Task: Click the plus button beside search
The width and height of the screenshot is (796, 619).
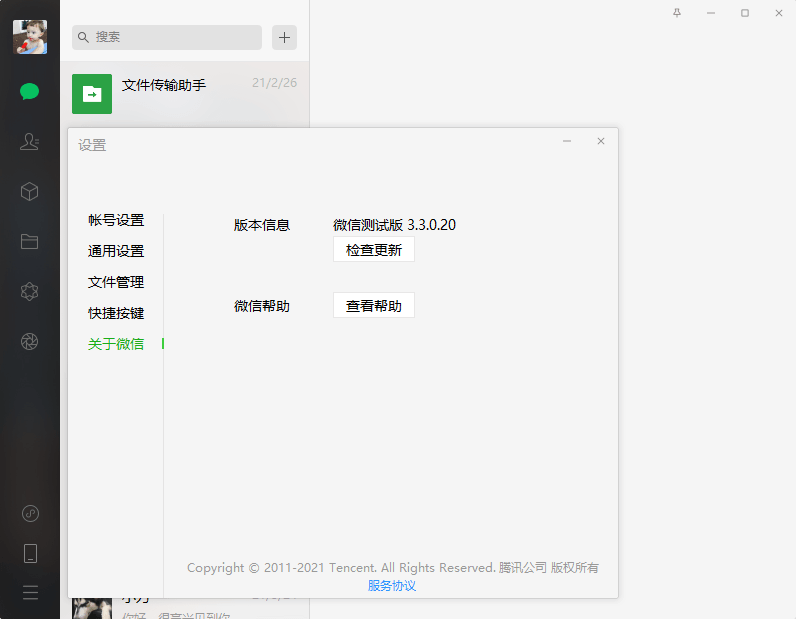Action: tap(285, 37)
